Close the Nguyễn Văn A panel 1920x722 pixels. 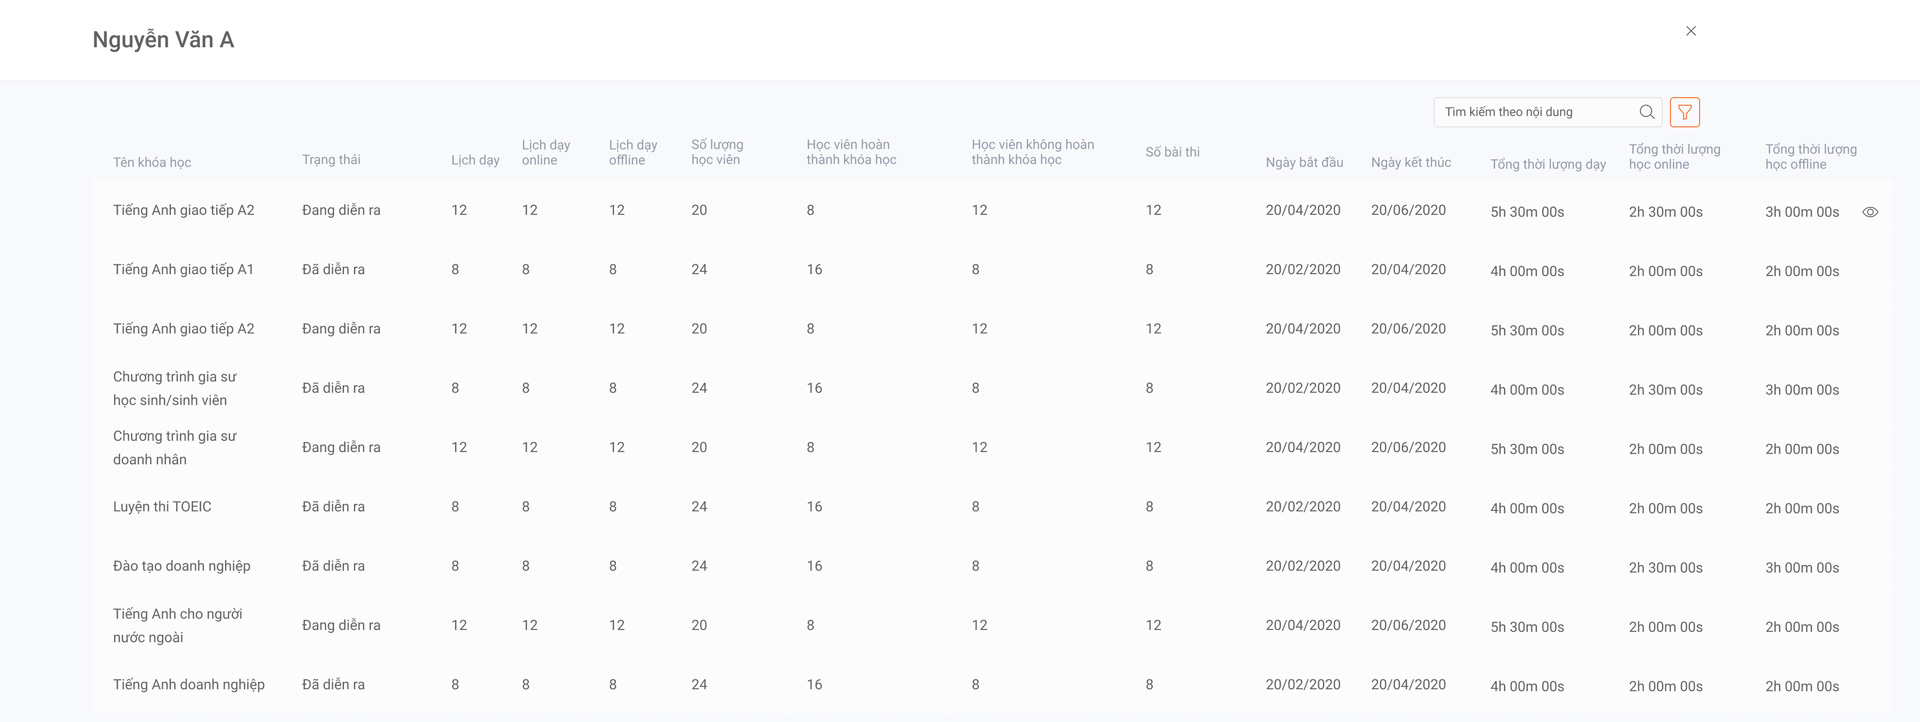pos(1690,31)
